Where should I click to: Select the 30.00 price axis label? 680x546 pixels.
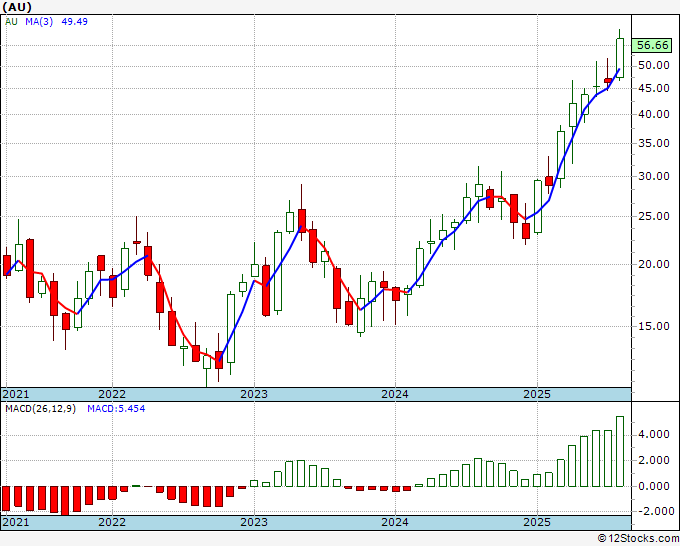pos(654,176)
